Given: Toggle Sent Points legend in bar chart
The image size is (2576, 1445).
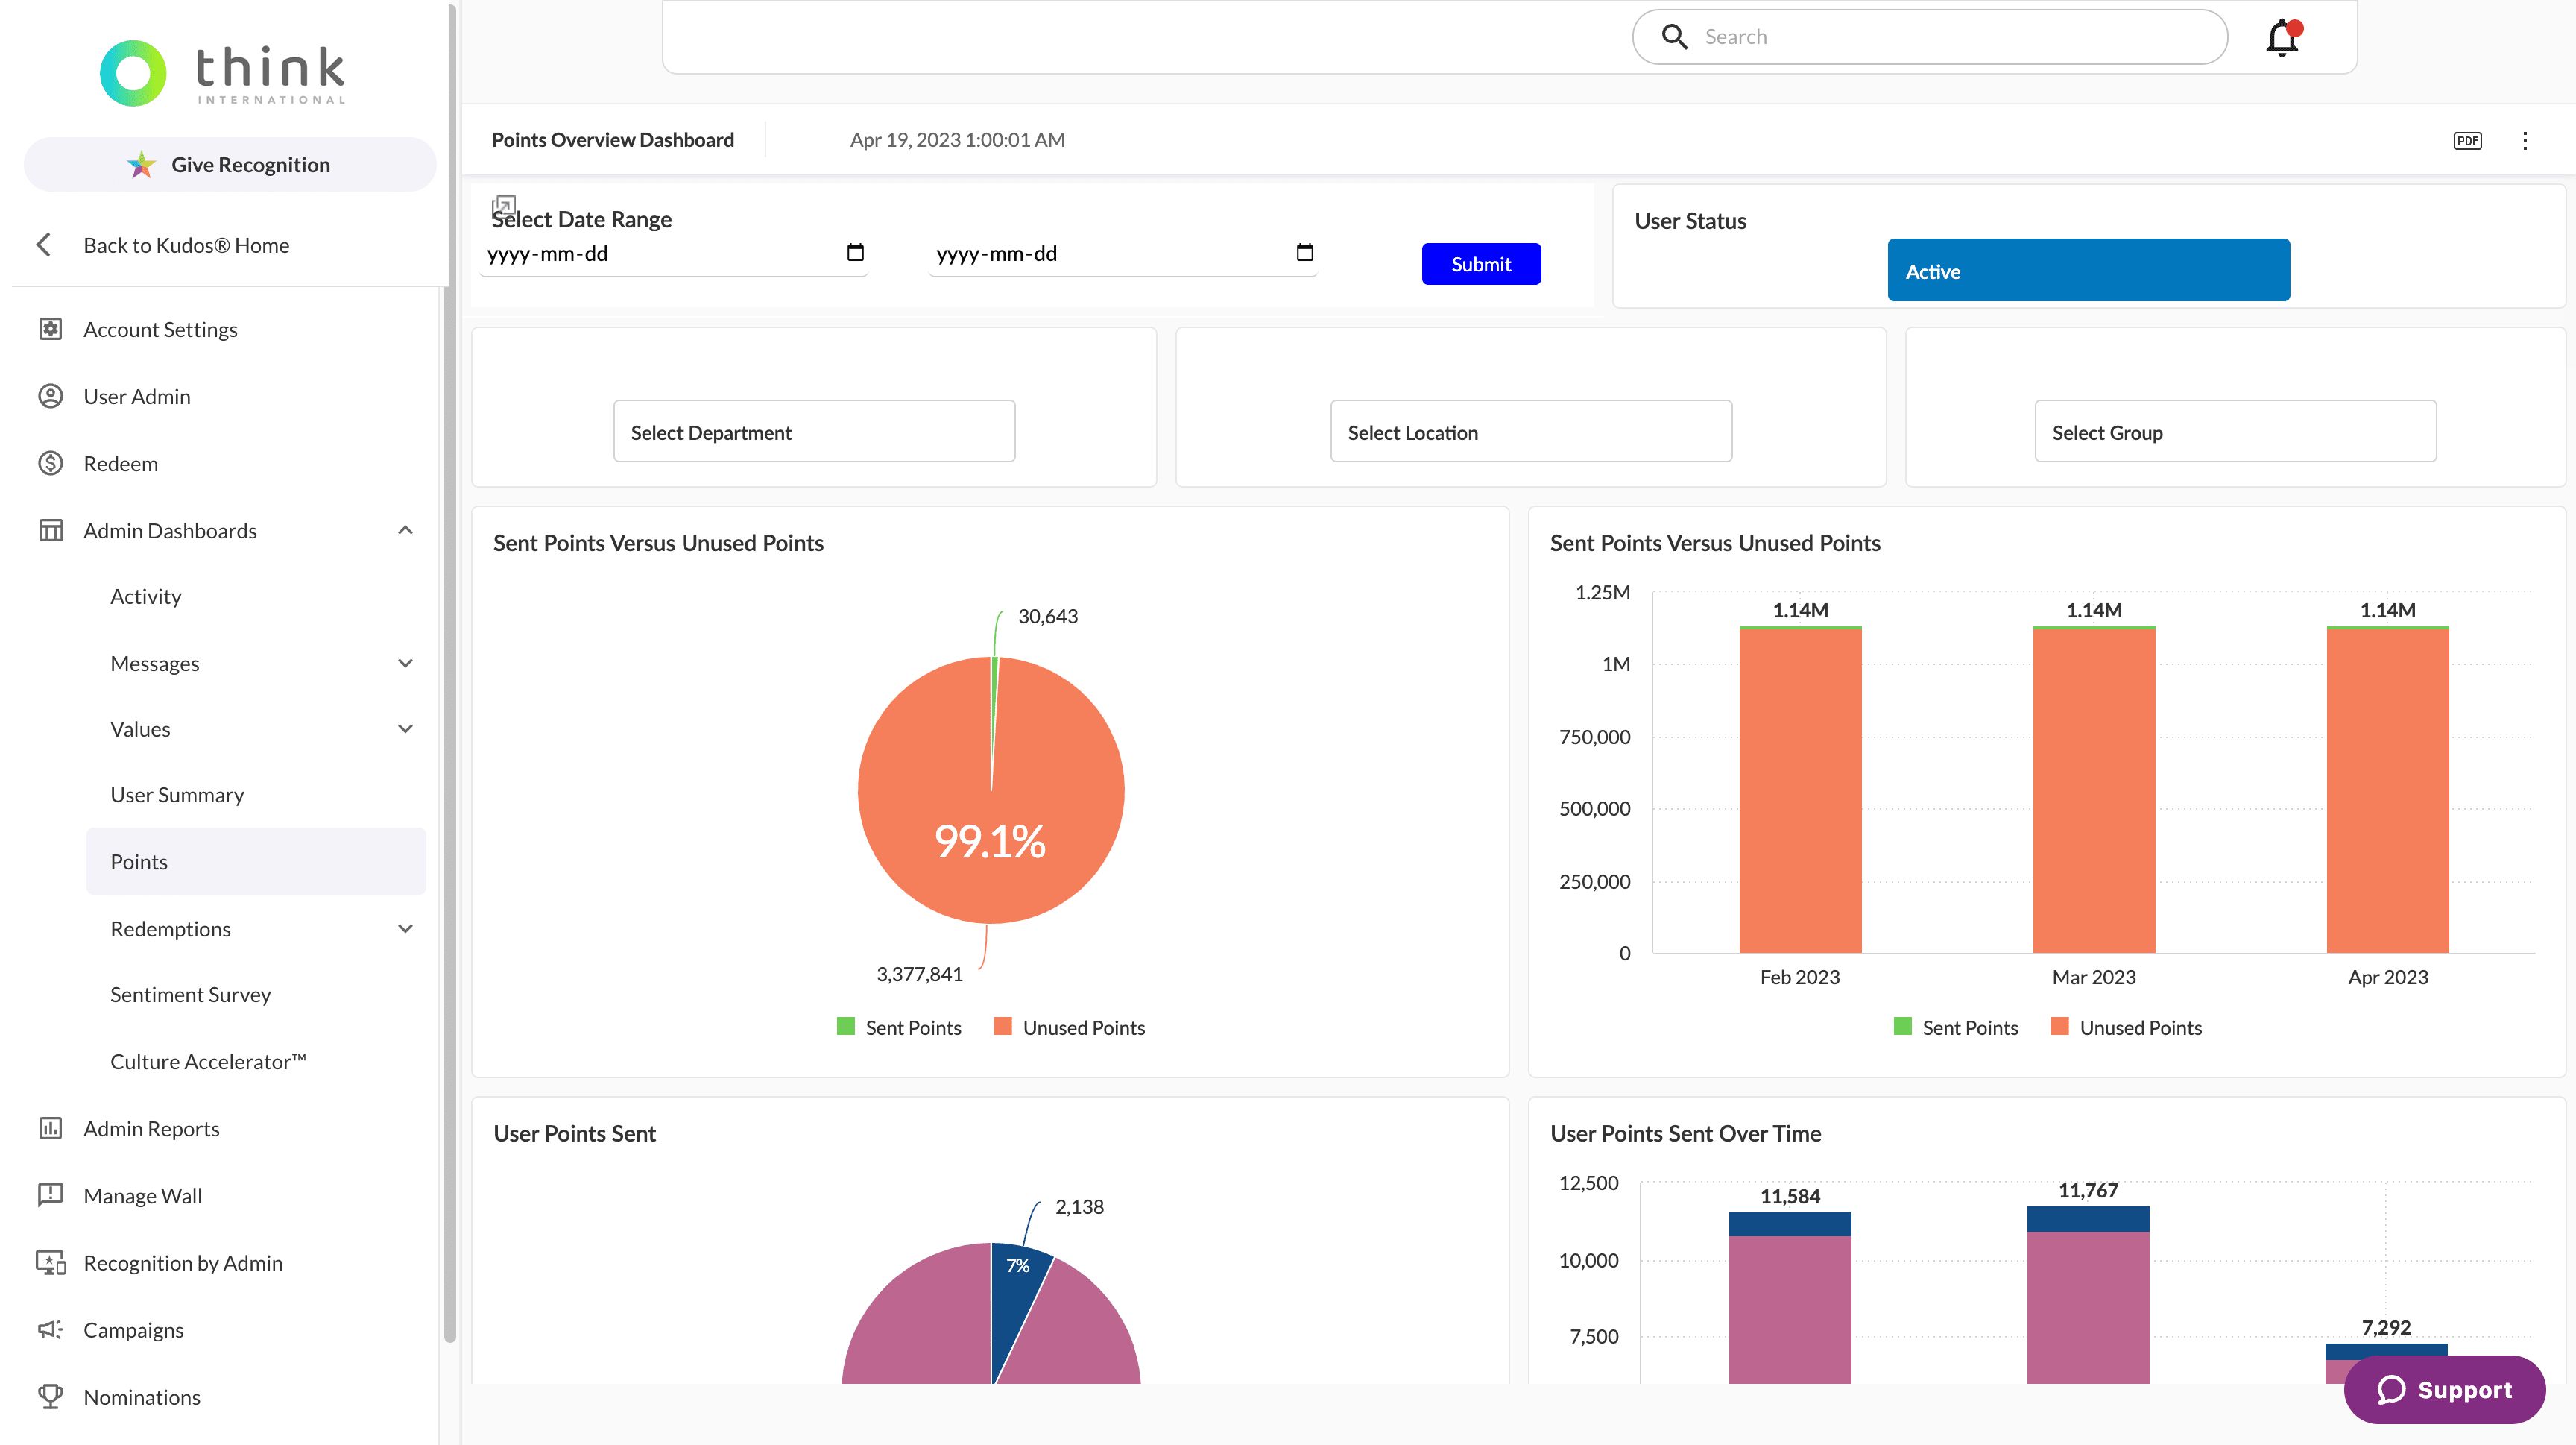Looking at the screenshot, I should pyautogui.click(x=1956, y=1027).
